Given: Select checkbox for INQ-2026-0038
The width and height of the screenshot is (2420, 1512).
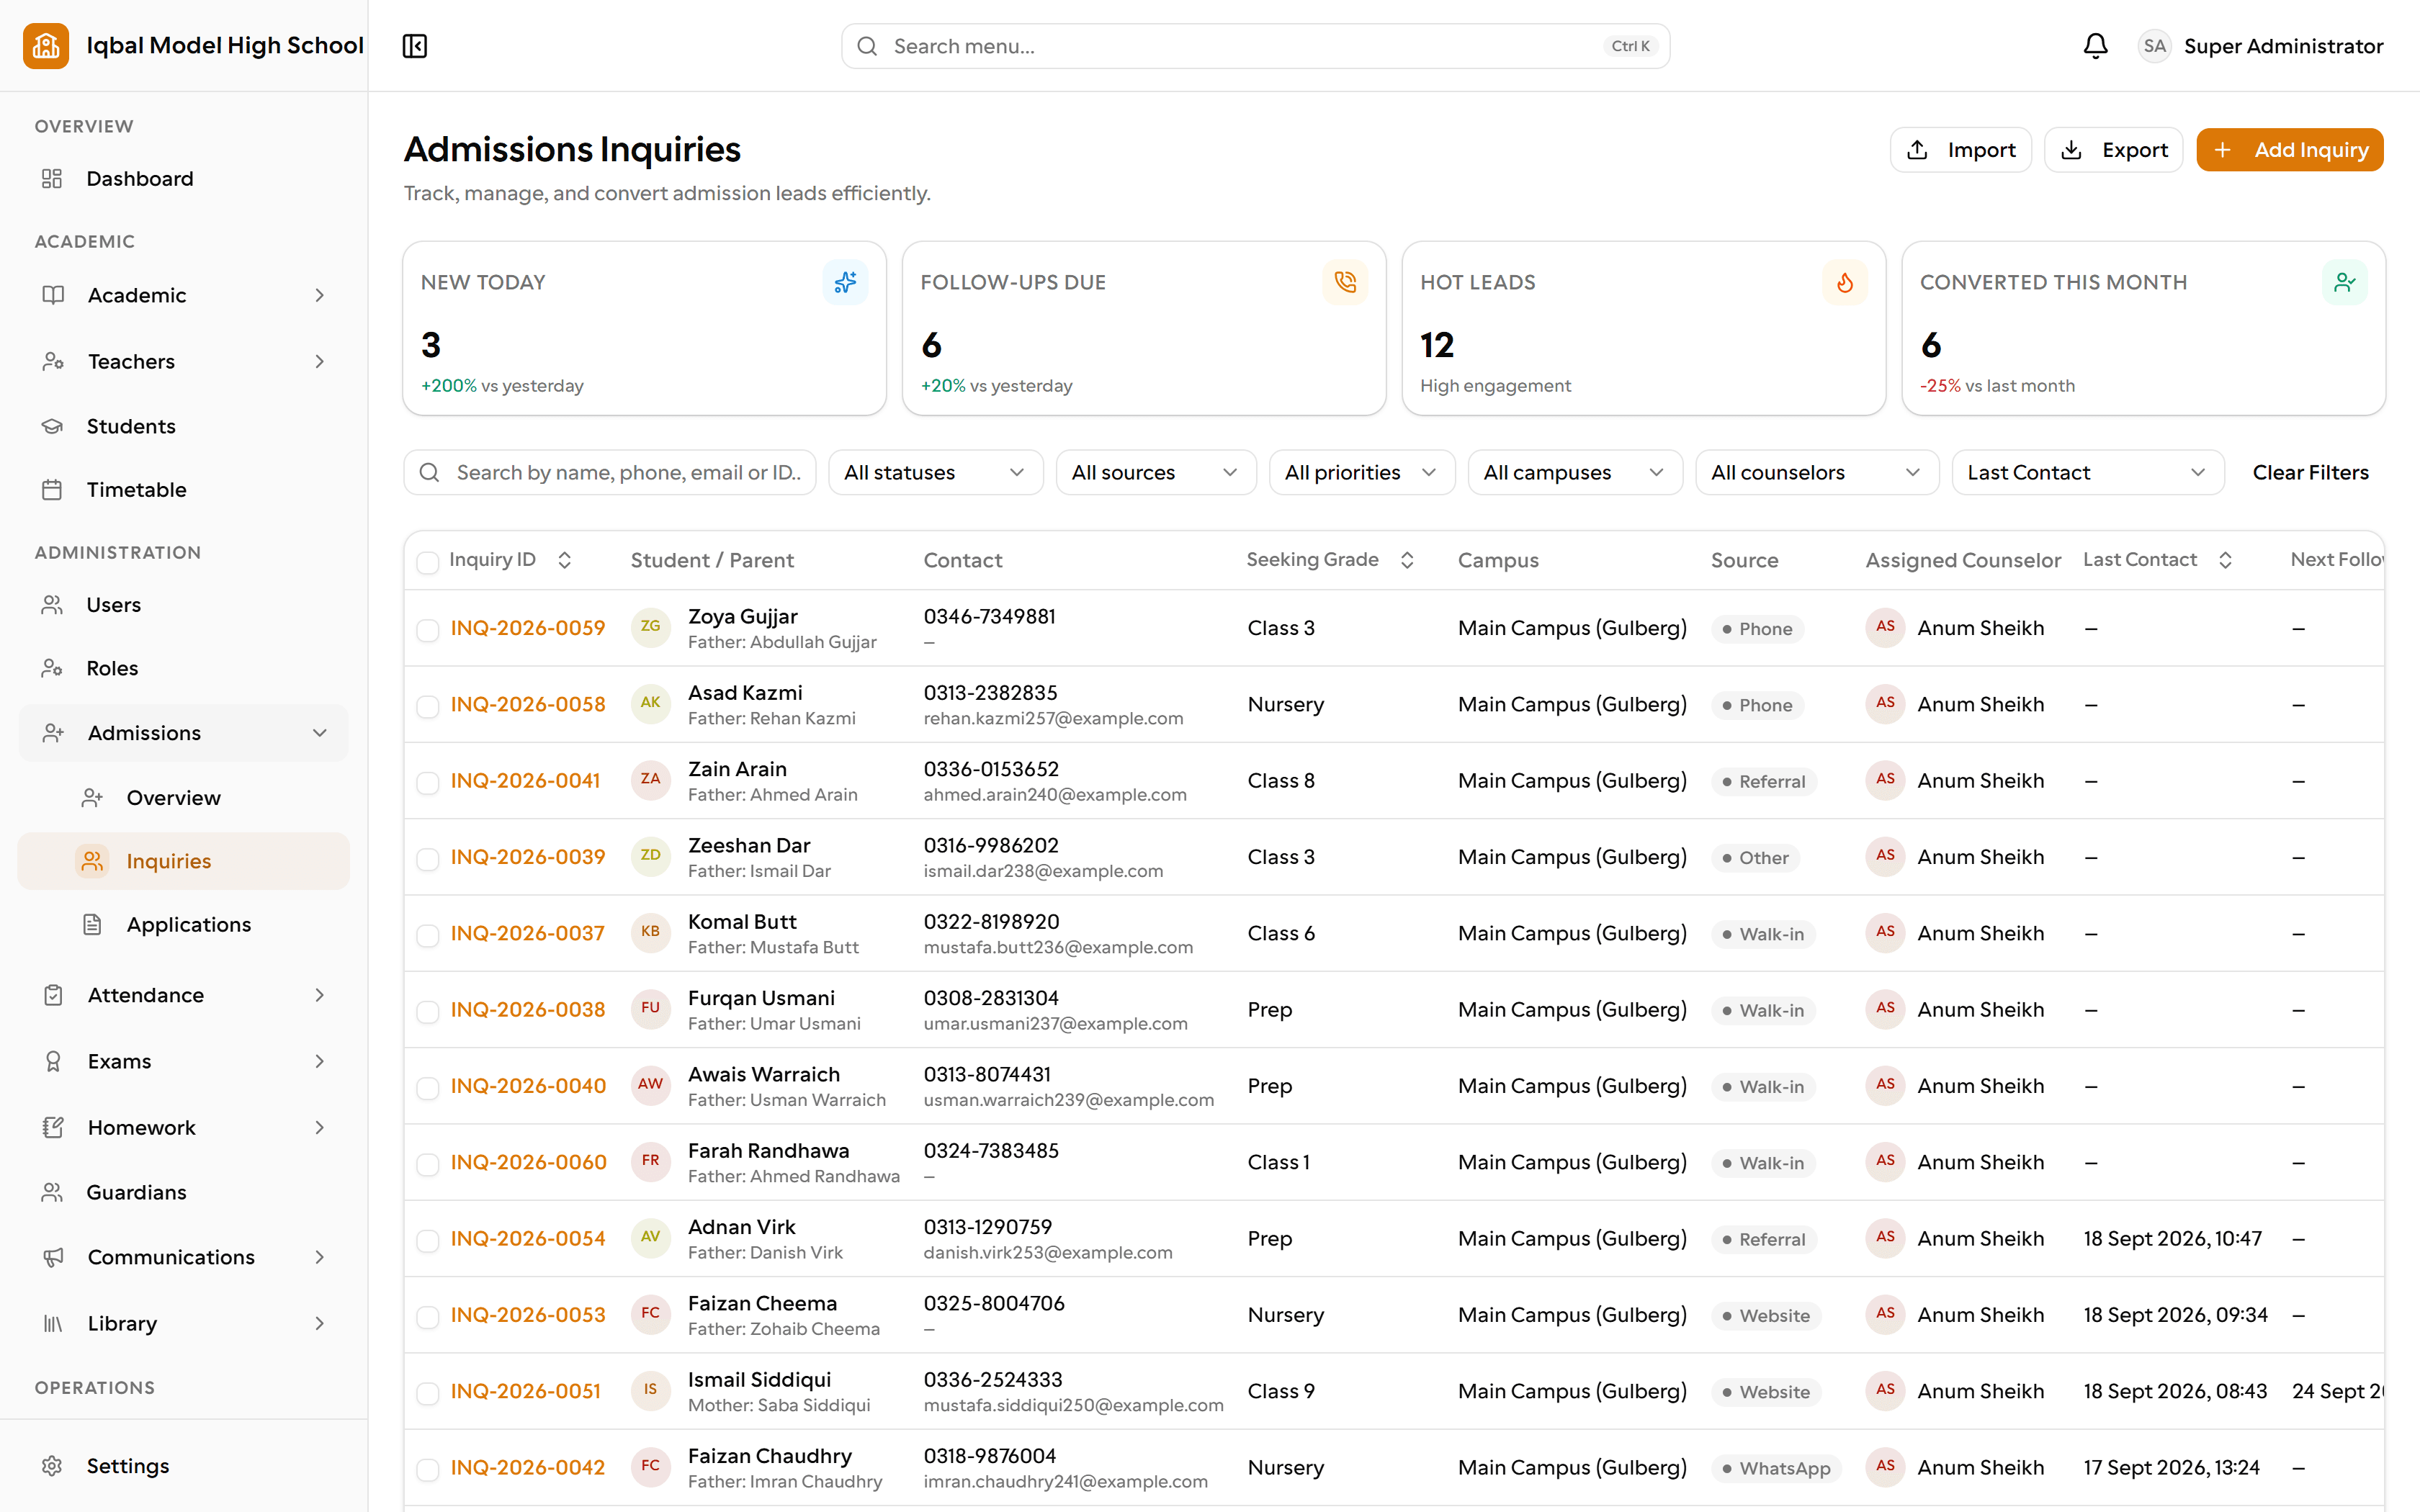Looking at the screenshot, I should [428, 1011].
